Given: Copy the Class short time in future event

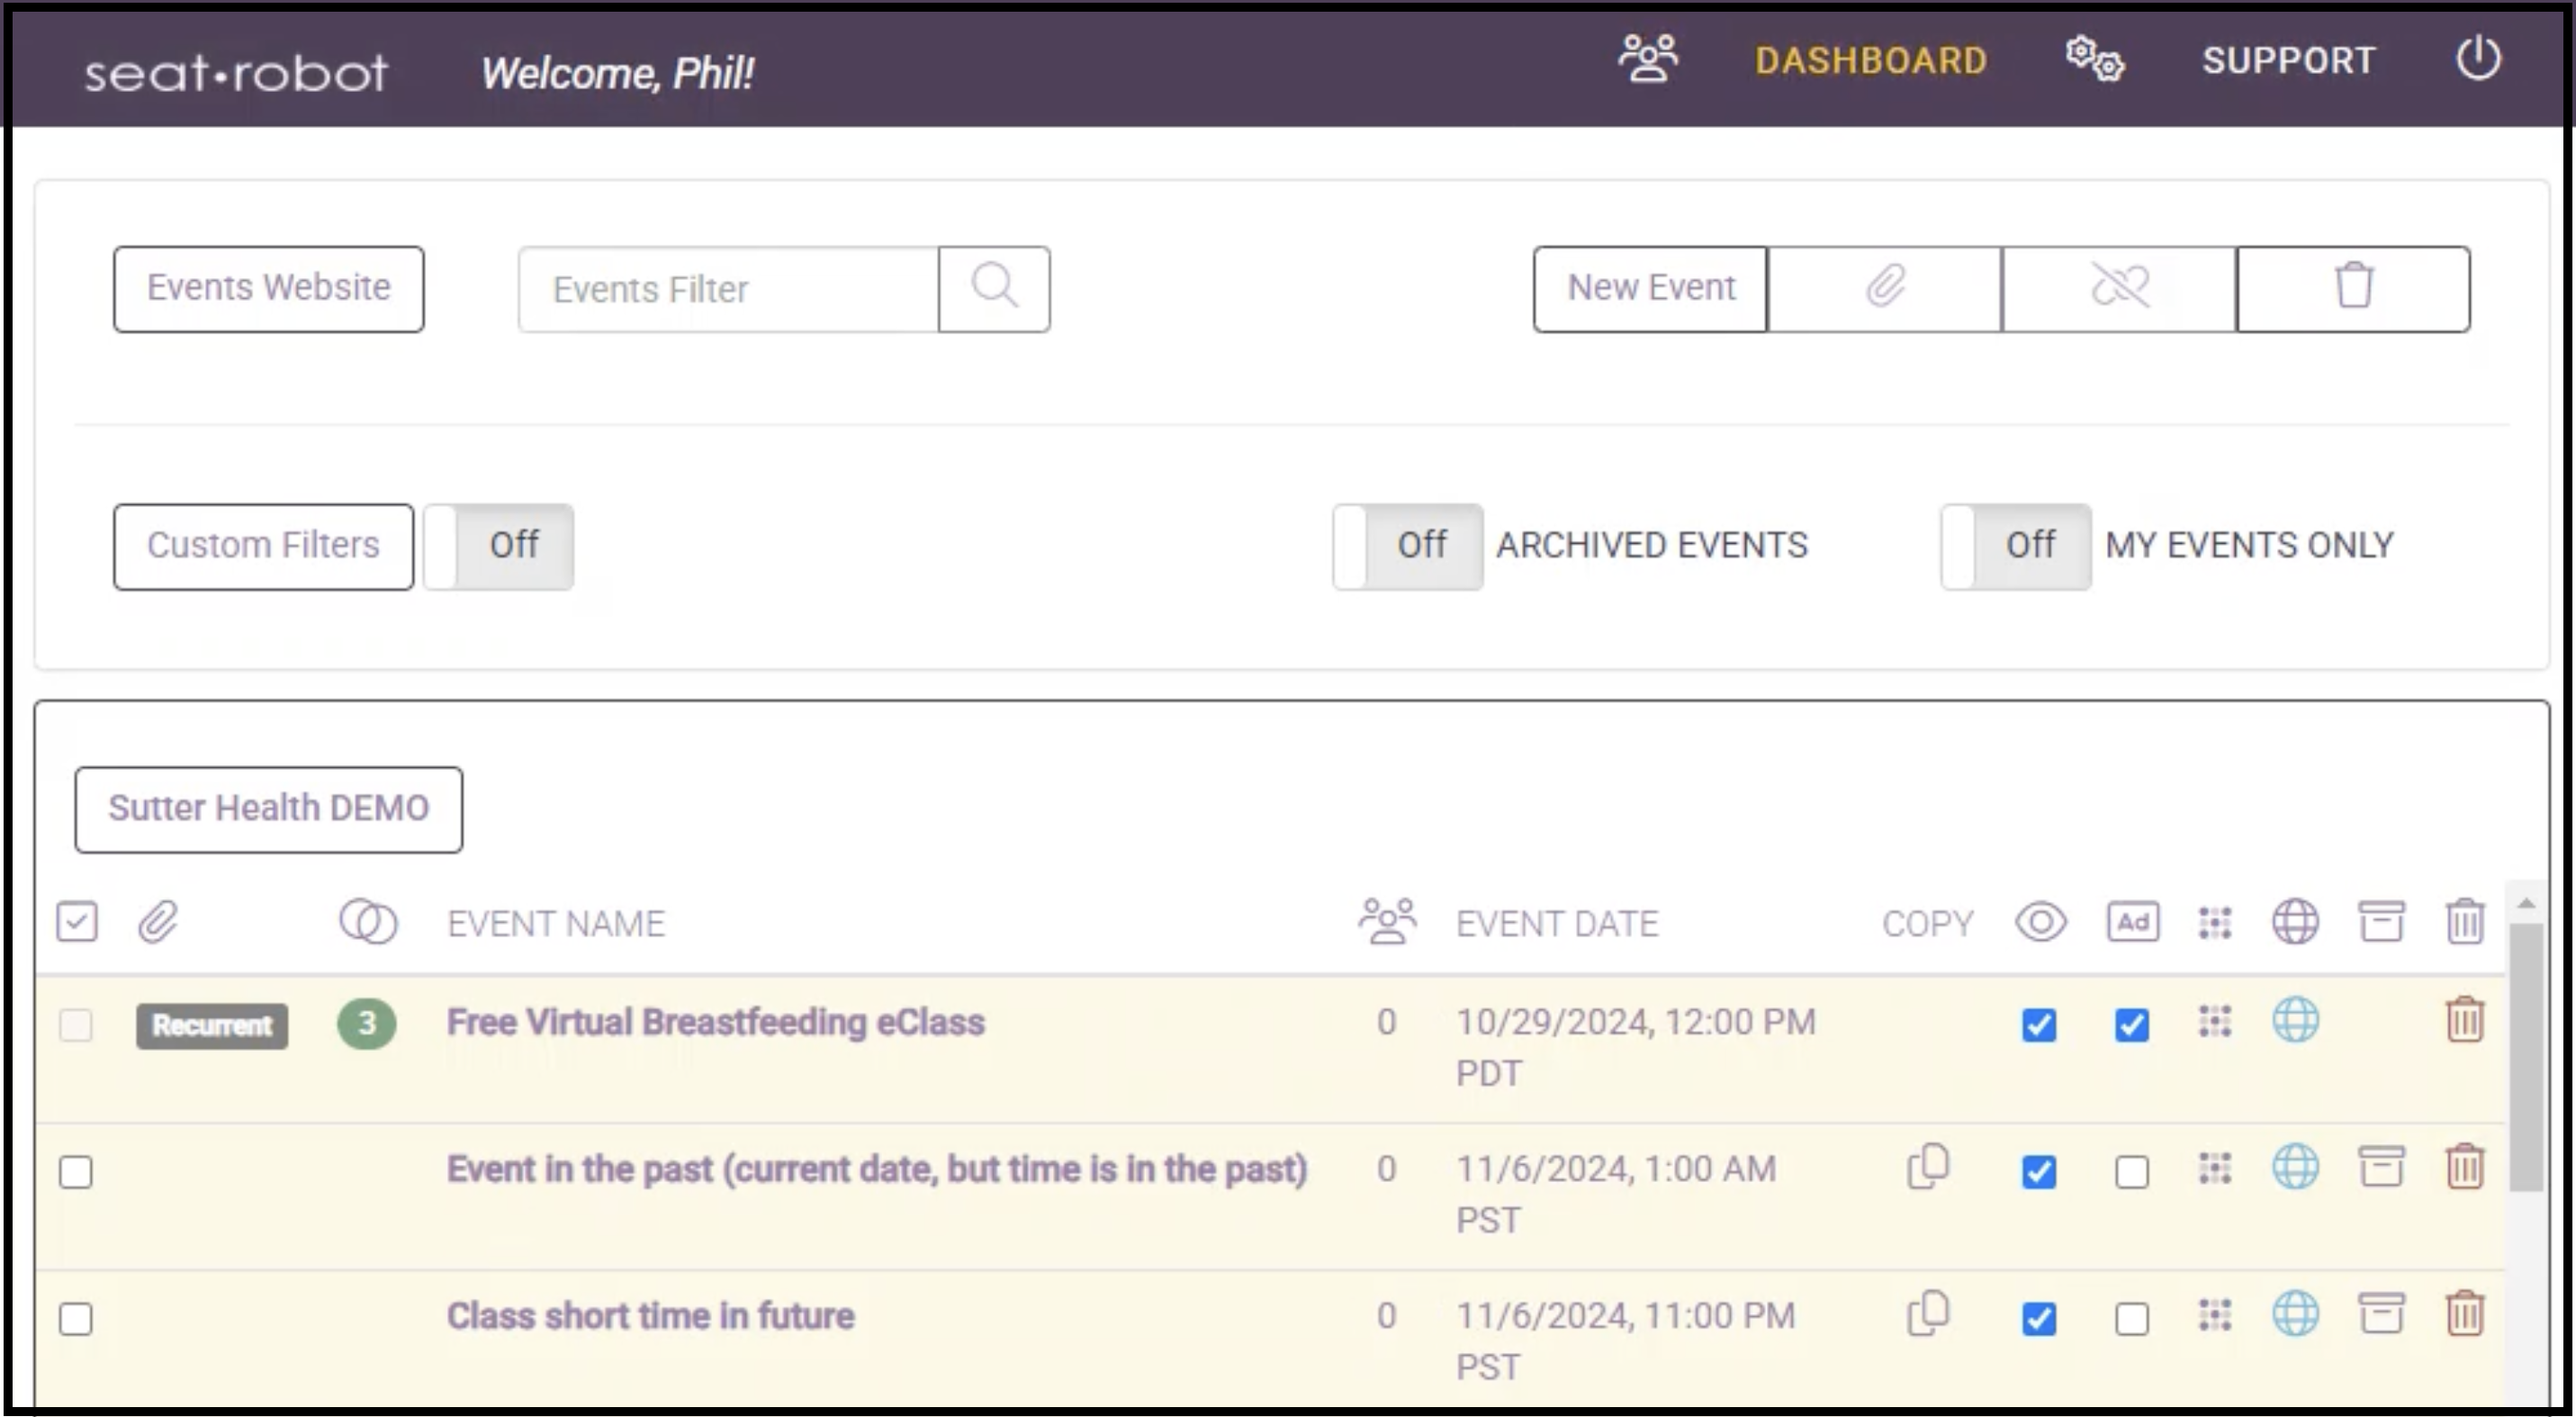Looking at the screenshot, I should [1928, 1314].
